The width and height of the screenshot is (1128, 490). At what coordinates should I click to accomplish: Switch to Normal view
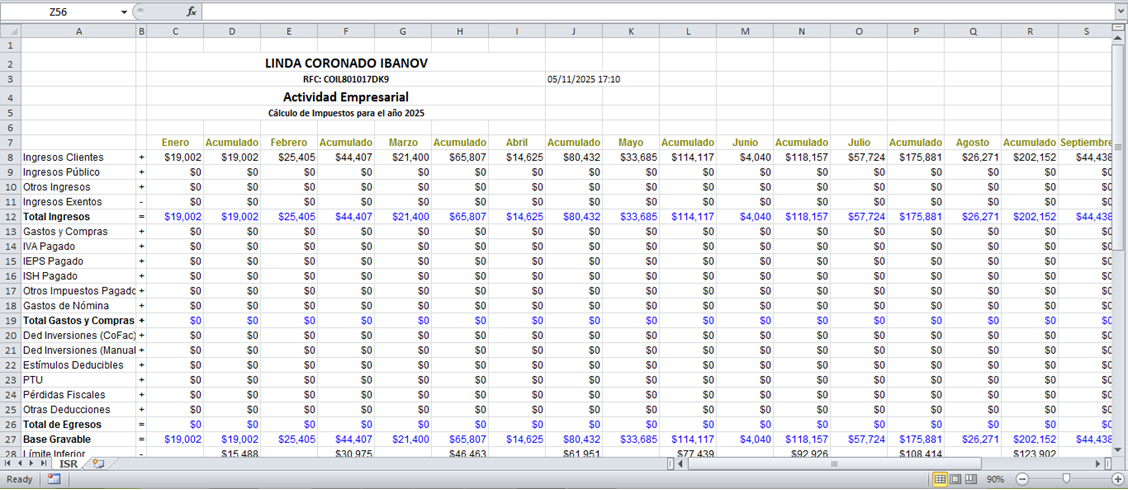(x=940, y=480)
